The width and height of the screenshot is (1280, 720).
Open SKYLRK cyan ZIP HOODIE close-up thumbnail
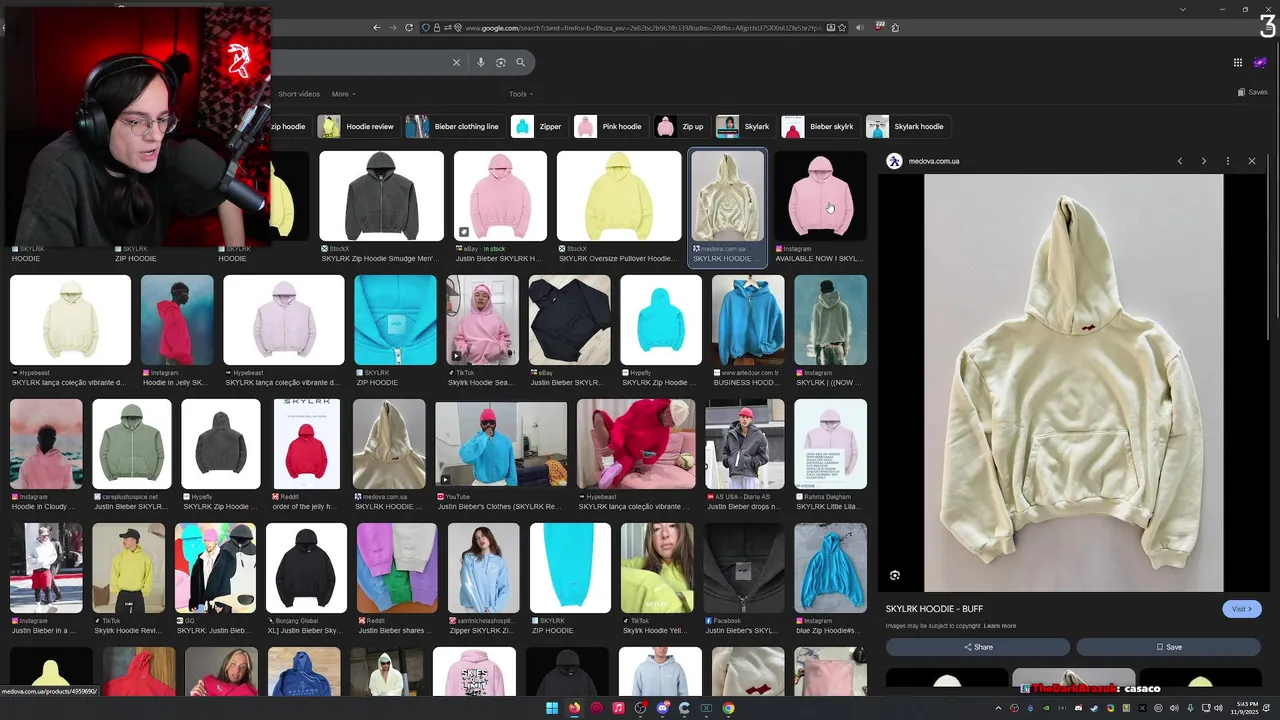(x=395, y=320)
